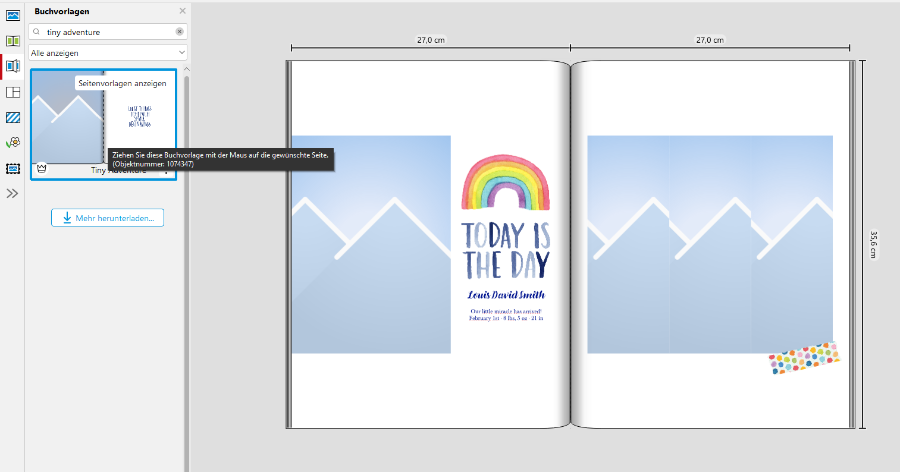Click the search field containing tiny adventure
Viewport: 900px width, 472px height.
[x=108, y=32]
